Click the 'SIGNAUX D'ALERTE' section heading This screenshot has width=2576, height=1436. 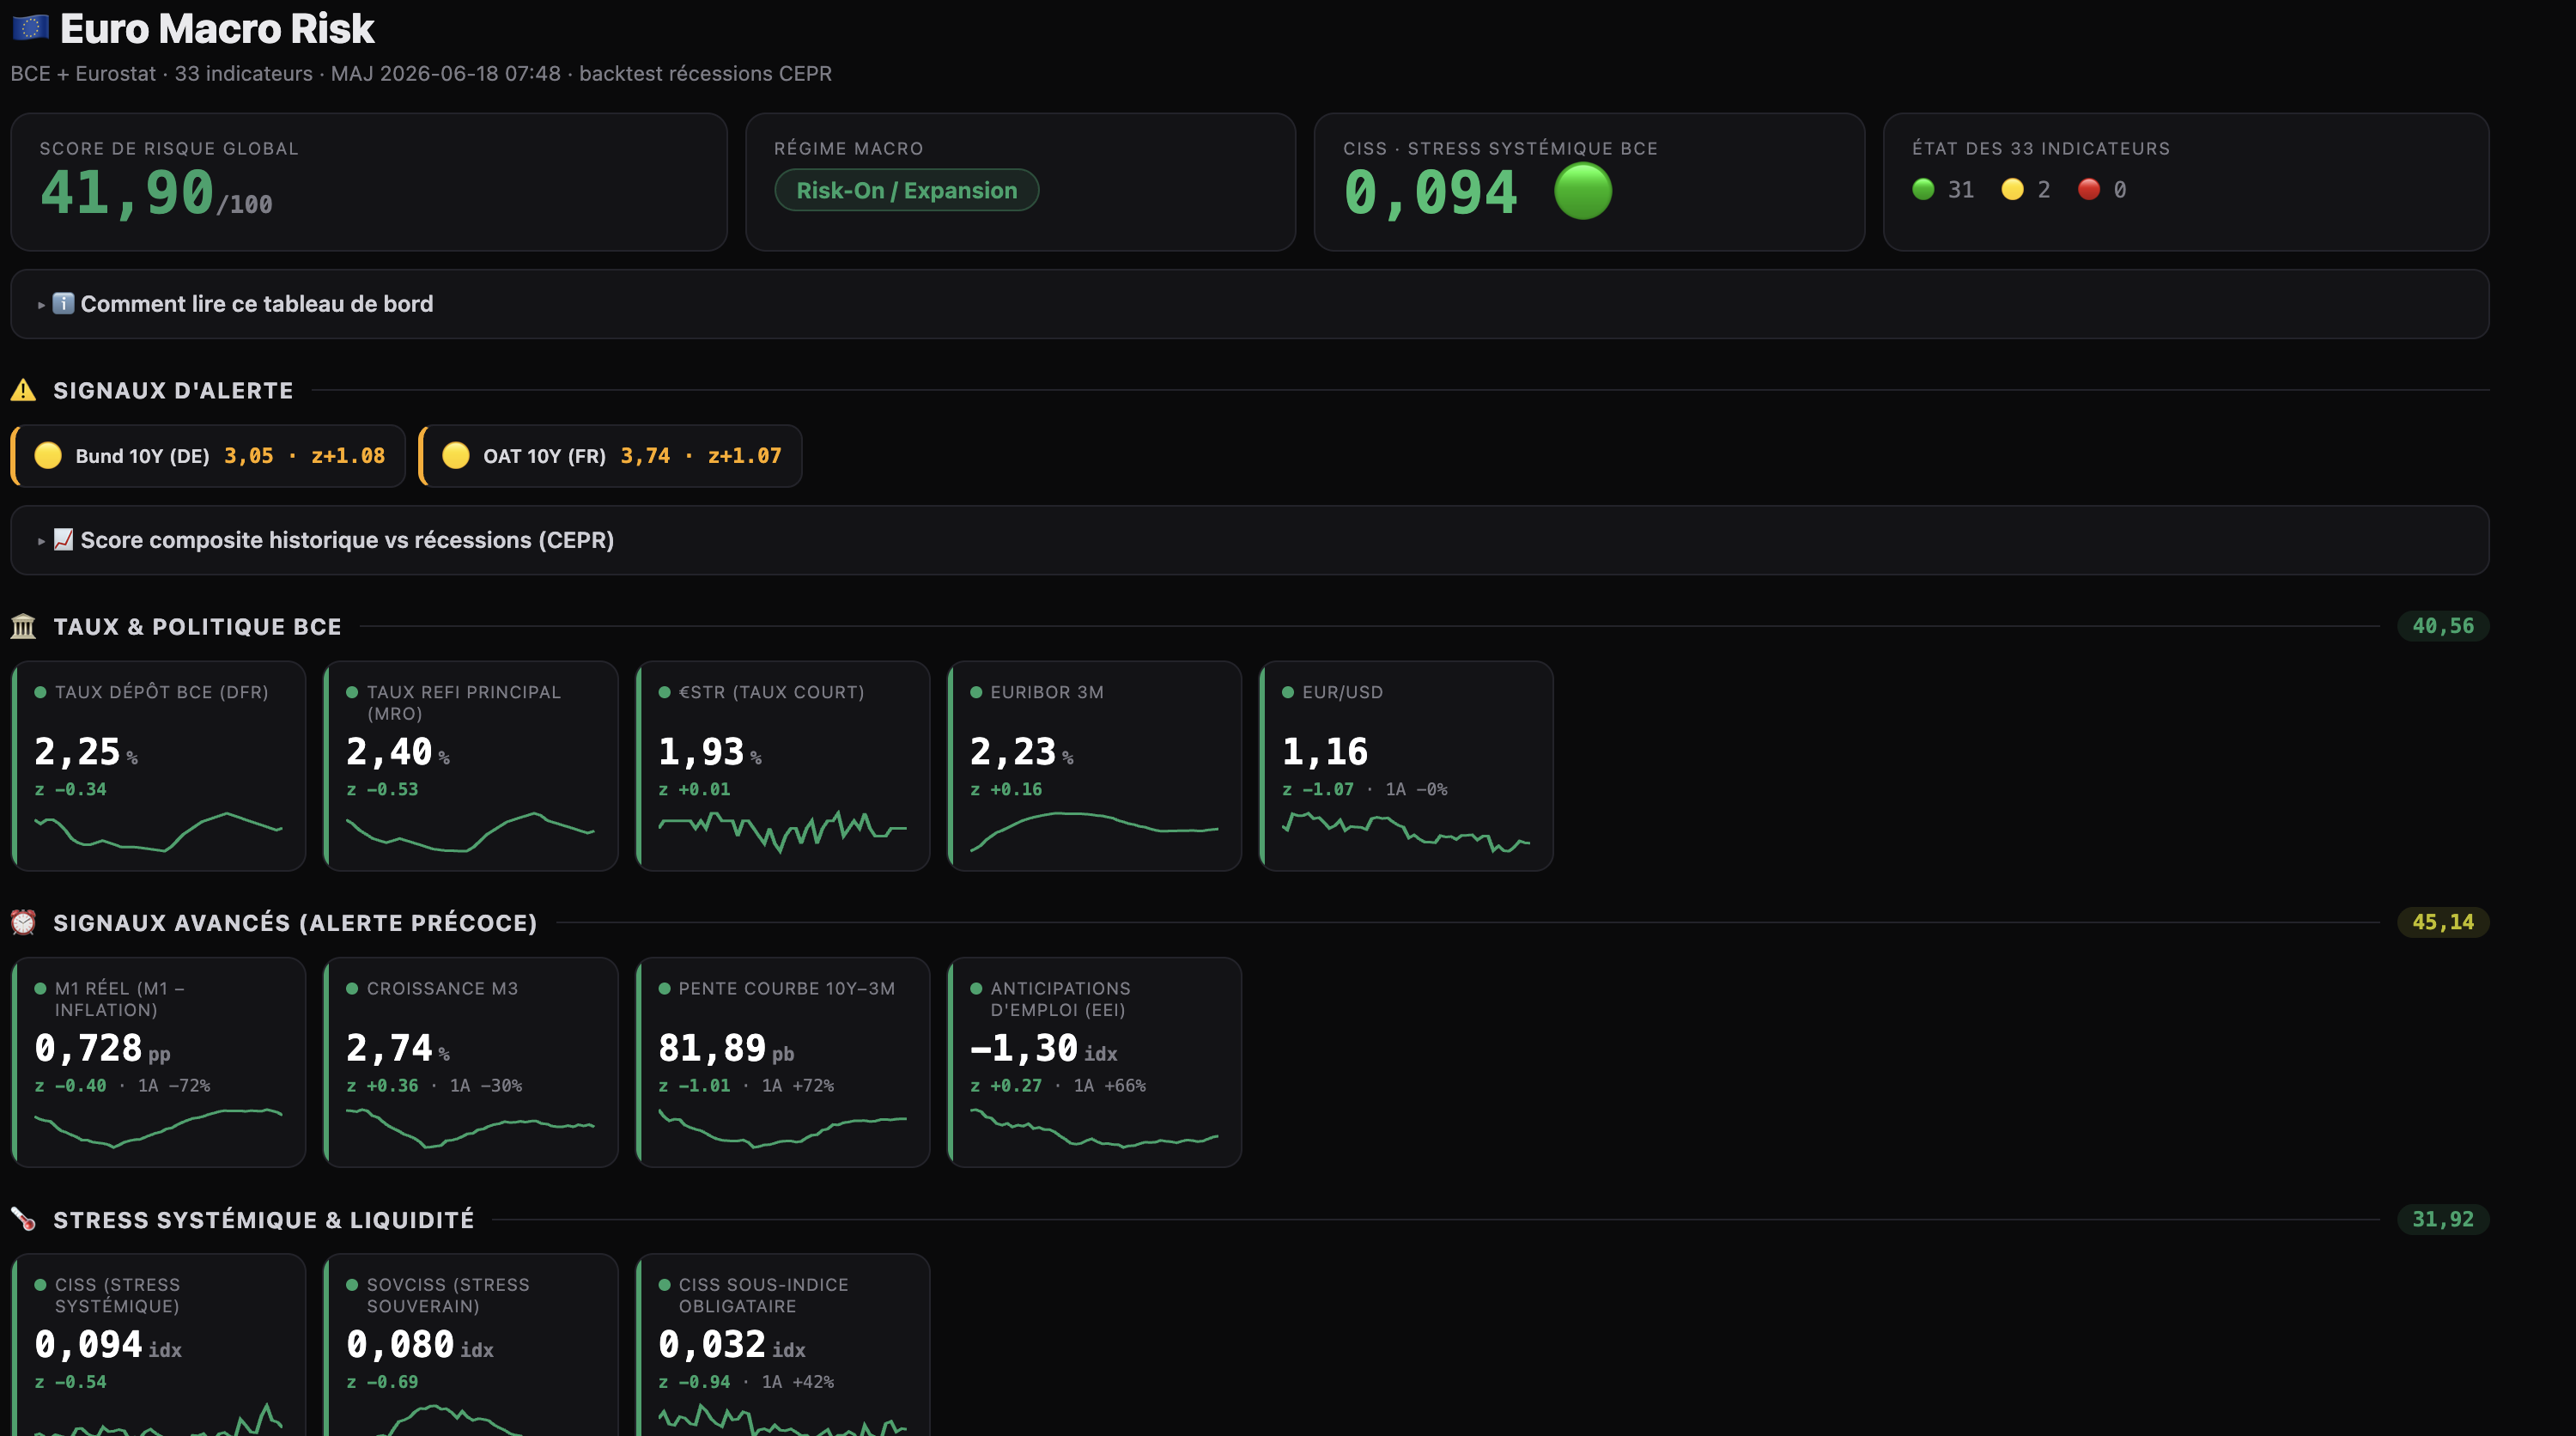pos(173,391)
